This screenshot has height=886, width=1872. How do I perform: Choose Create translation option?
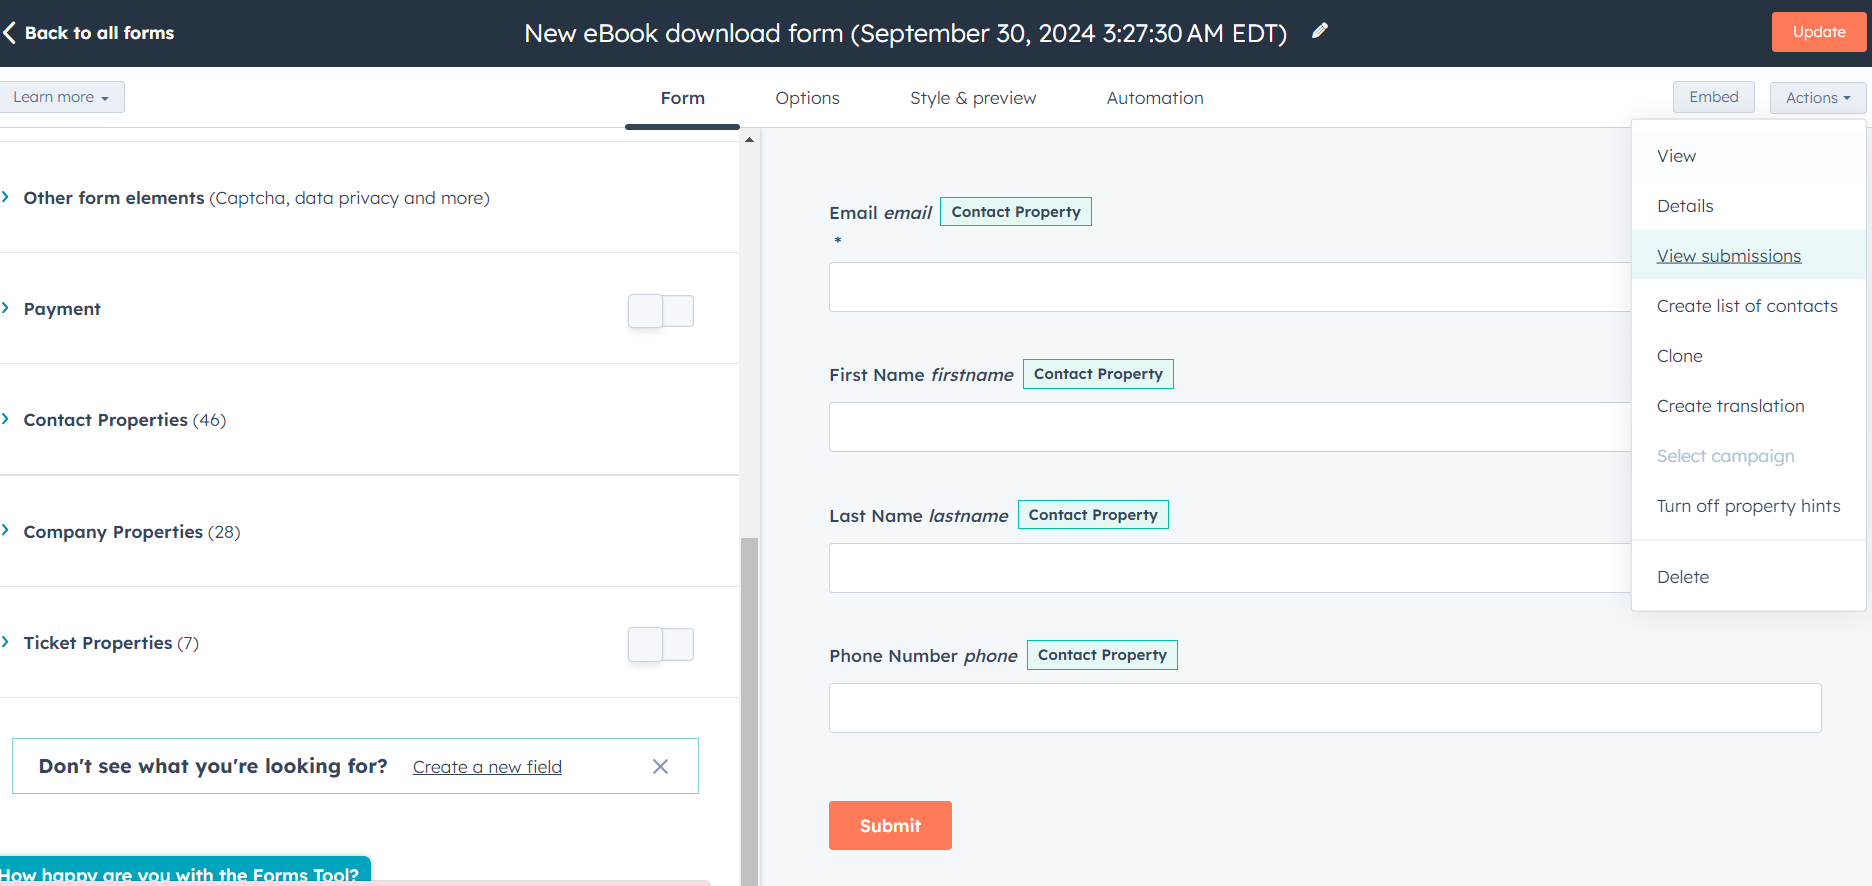click(1748, 406)
